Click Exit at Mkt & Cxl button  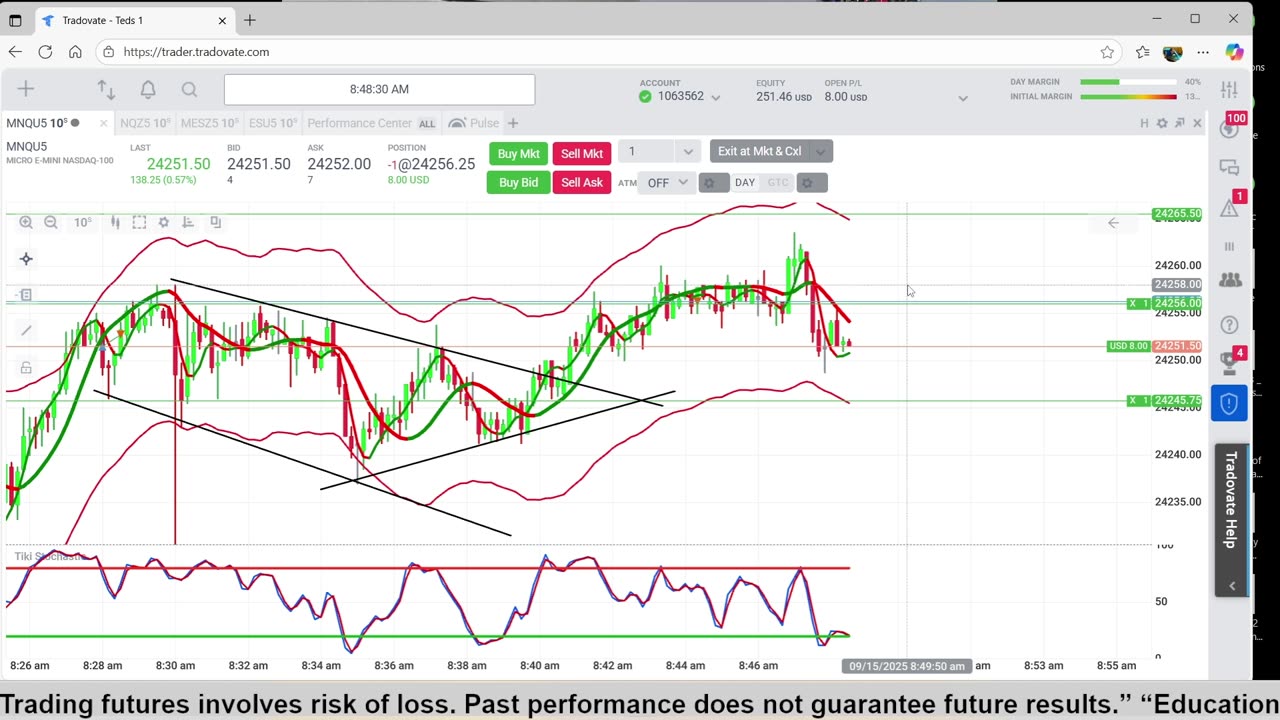[x=759, y=151]
